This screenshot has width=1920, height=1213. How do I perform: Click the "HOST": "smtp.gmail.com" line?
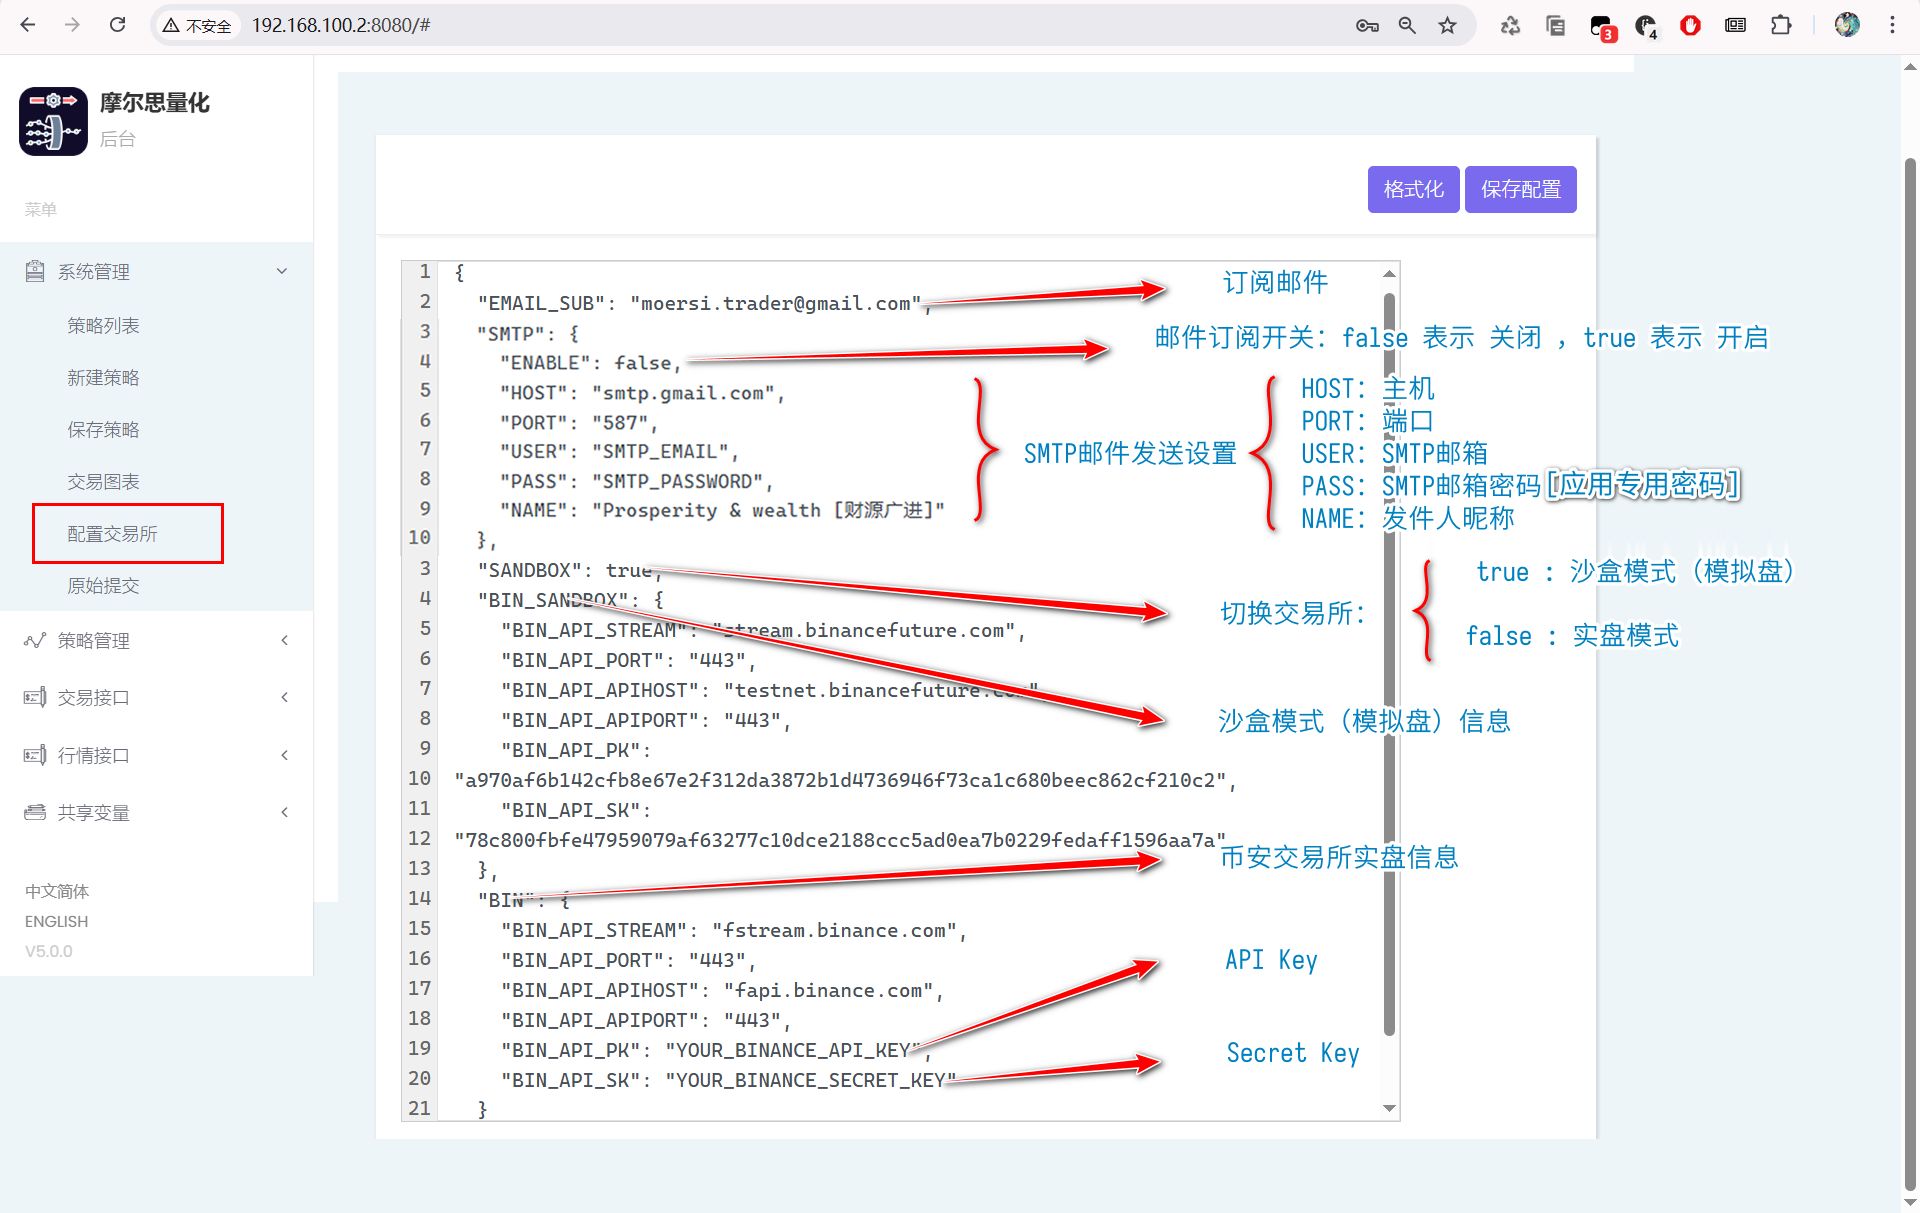(642, 393)
